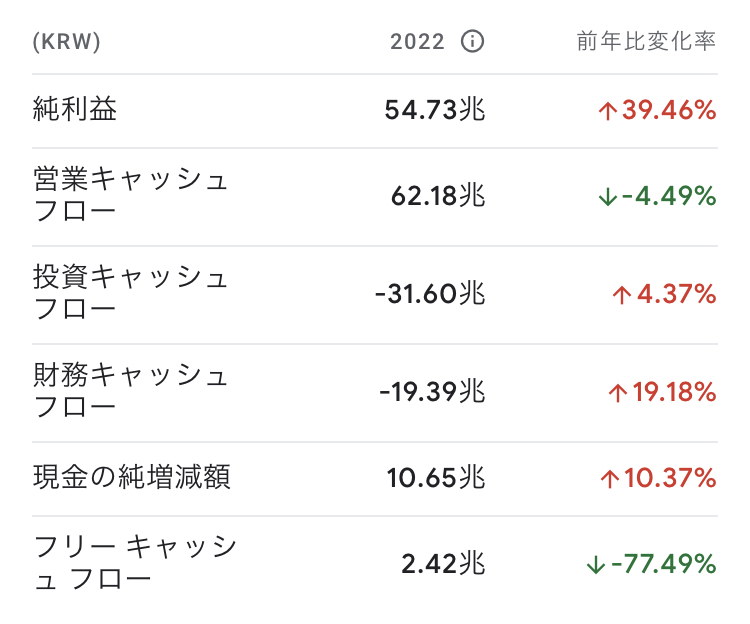Viewport: 750px width, 624px height.
Task: Click the info icon next to 2022
Action: [x=472, y=42]
